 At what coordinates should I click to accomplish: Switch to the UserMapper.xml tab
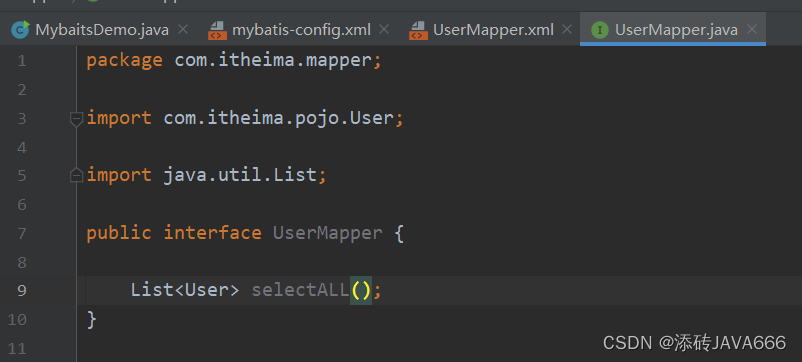(x=493, y=30)
